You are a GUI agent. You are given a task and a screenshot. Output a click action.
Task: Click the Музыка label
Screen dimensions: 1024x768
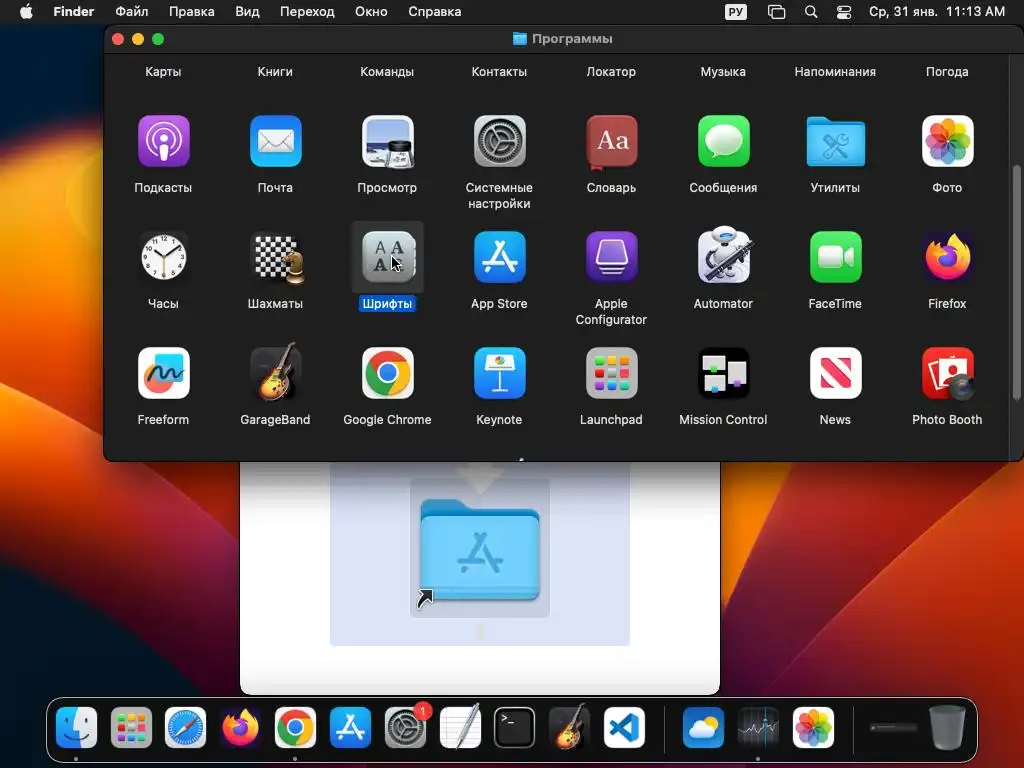723,72
